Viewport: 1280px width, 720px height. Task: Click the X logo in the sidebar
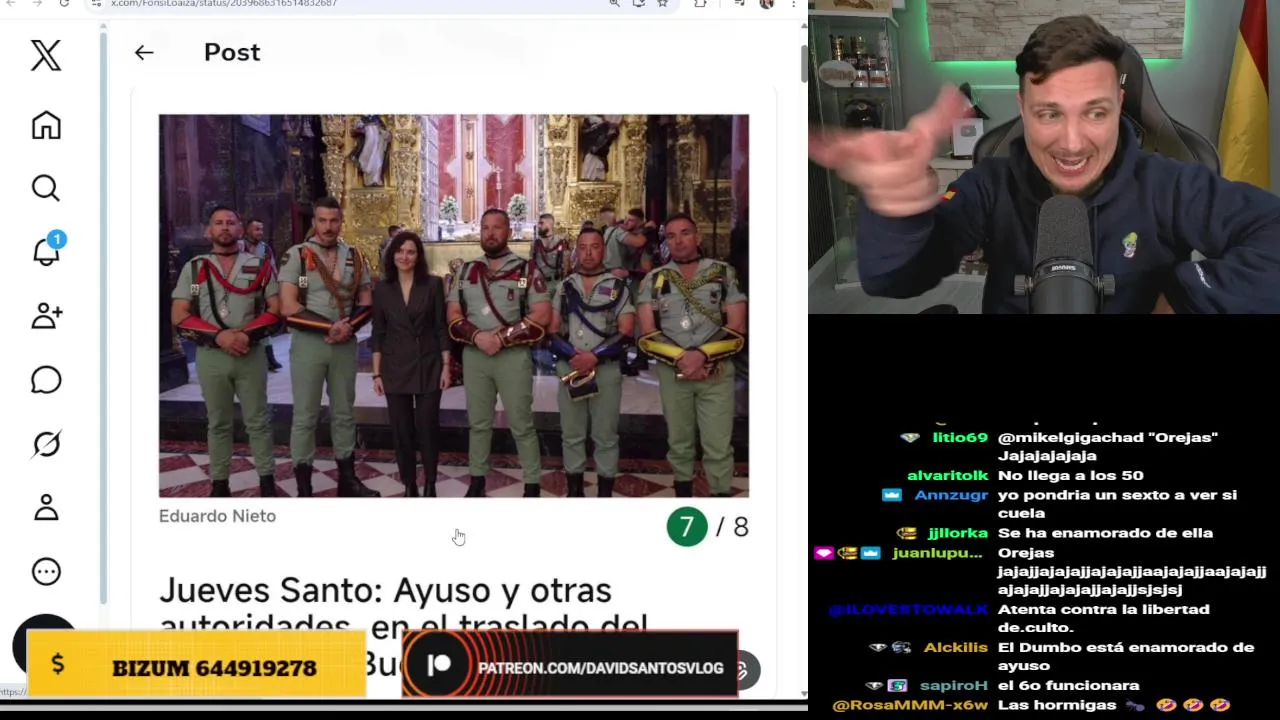(x=46, y=56)
